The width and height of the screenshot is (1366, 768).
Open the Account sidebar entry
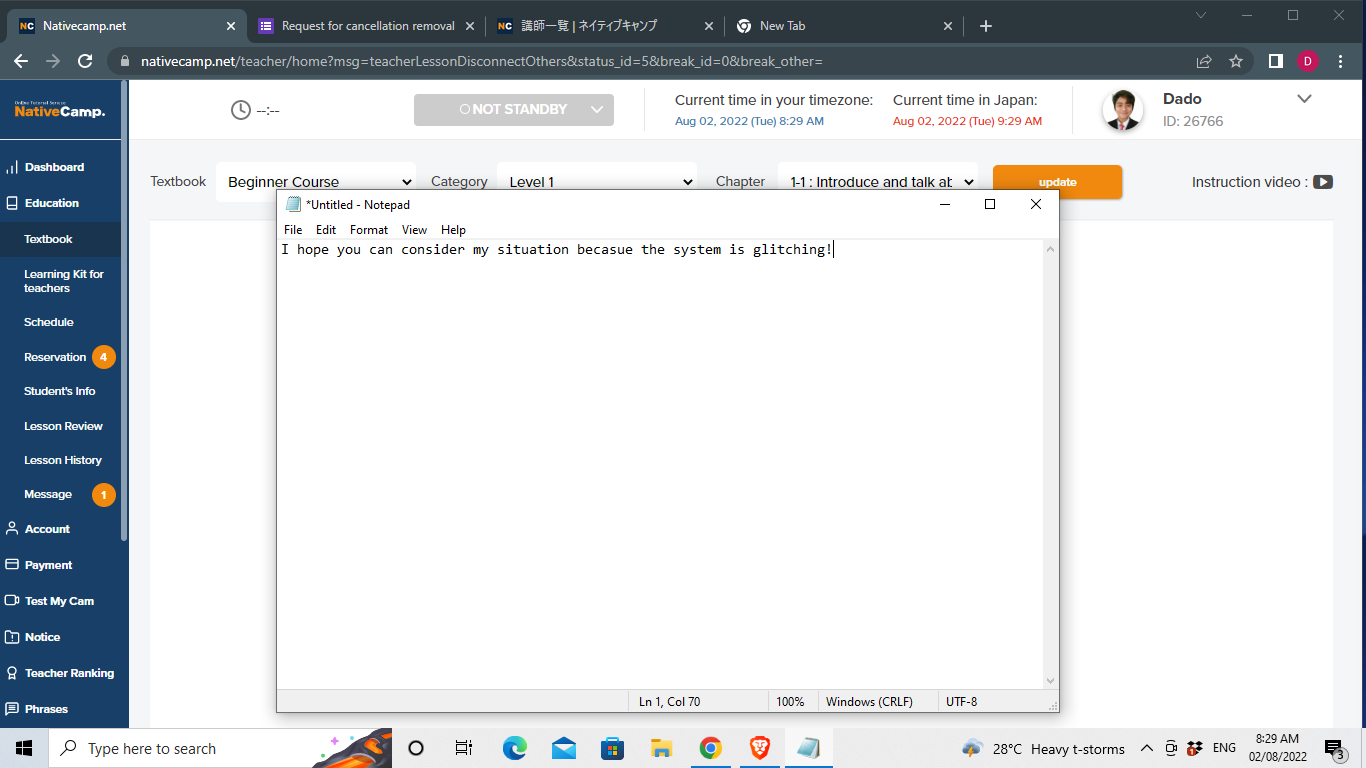click(x=47, y=529)
